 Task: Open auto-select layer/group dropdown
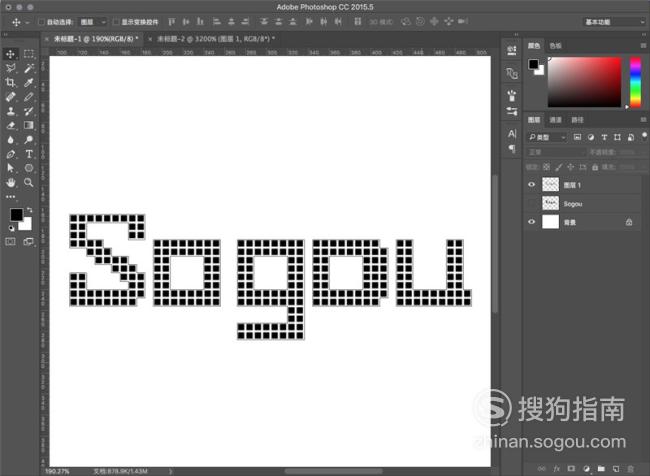click(93, 22)
